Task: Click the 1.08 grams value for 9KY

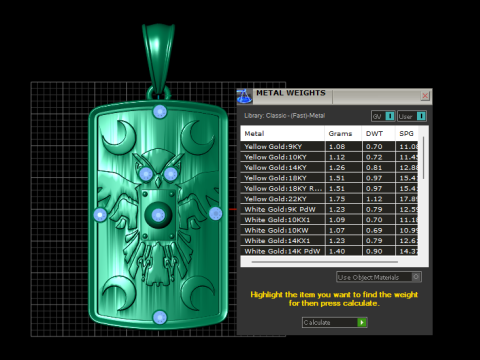Action: tap(337, 147)
